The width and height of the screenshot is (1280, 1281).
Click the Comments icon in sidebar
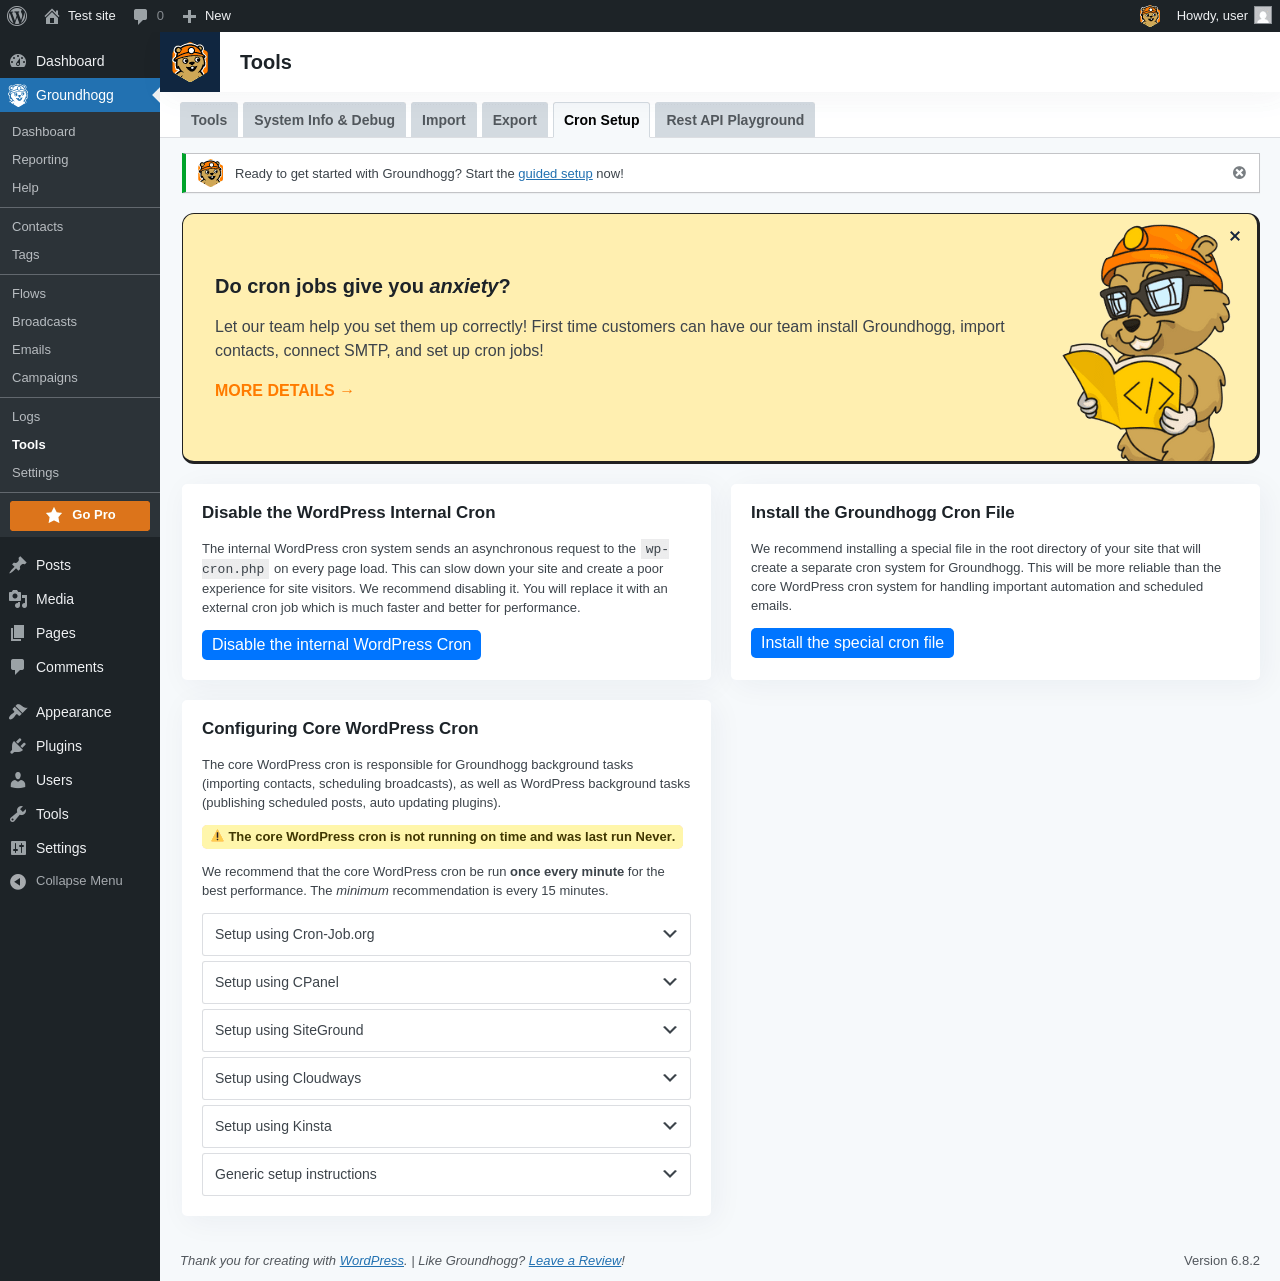click(18, 667)
